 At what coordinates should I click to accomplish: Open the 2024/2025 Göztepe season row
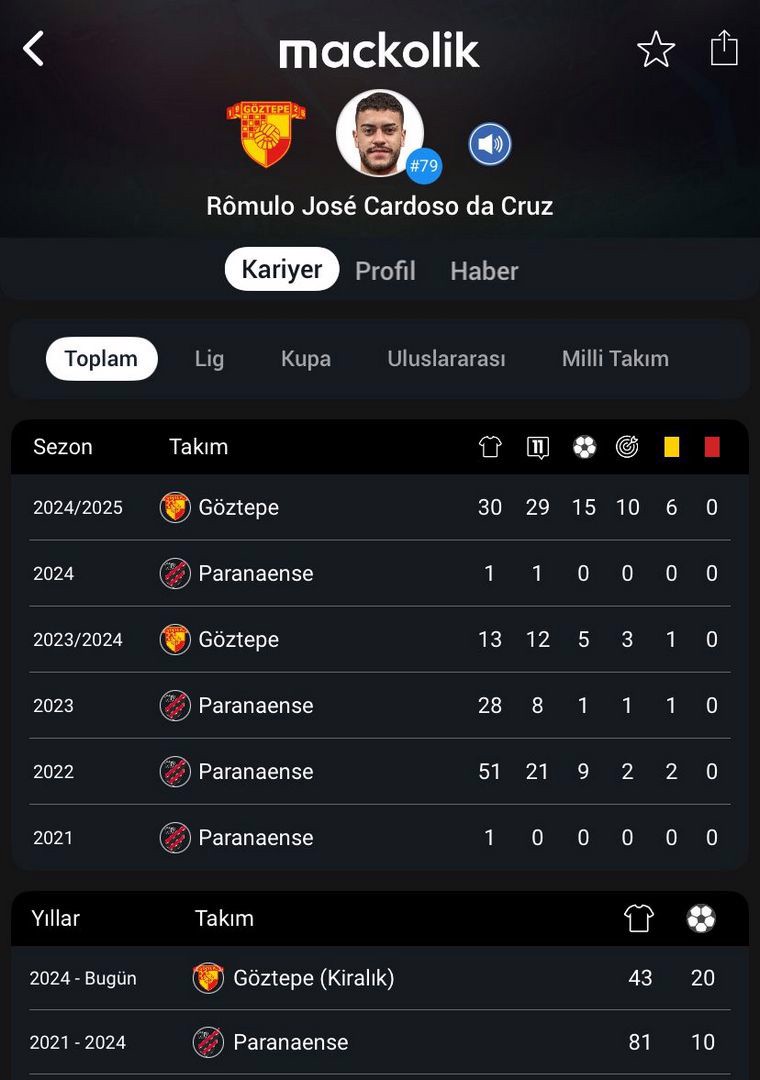point(380,508)
